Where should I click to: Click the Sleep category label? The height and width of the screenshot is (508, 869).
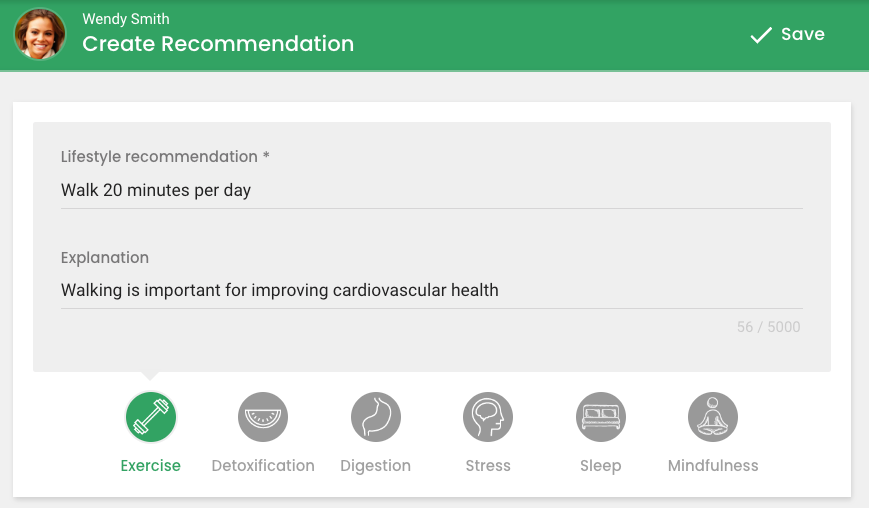click(601, 466)
